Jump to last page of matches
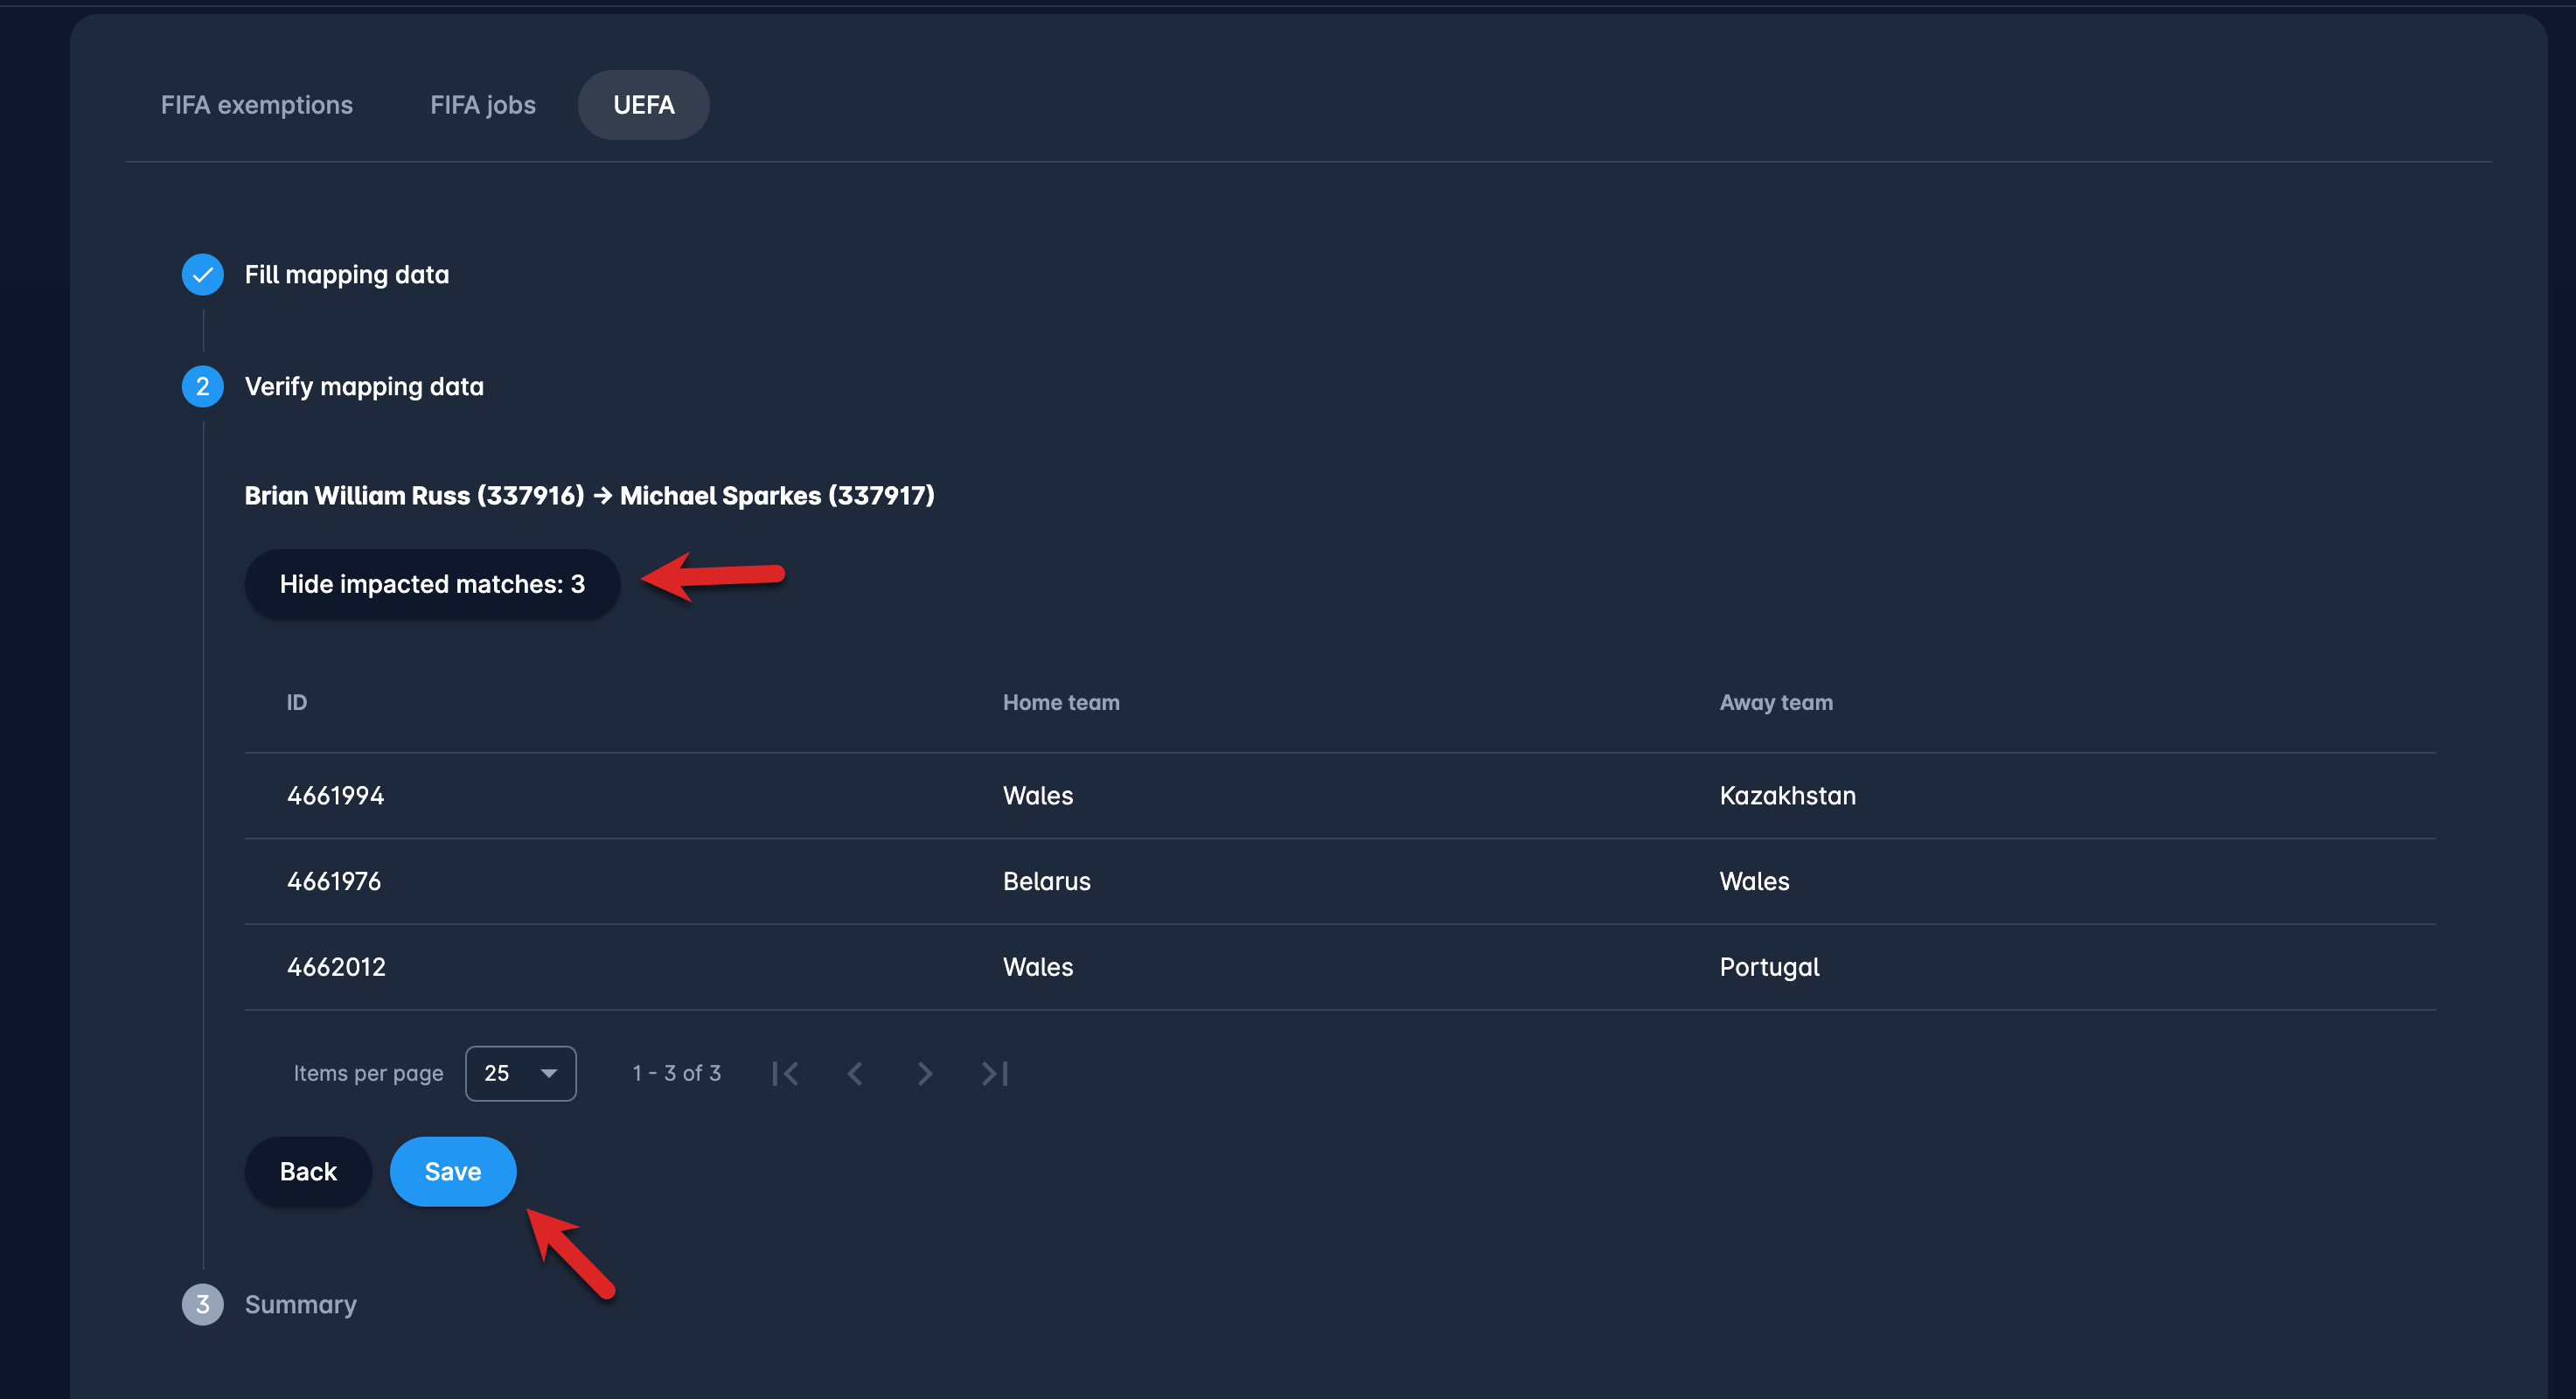2576x1399 pixels. pyautogui.click(x=995, y=1073)
